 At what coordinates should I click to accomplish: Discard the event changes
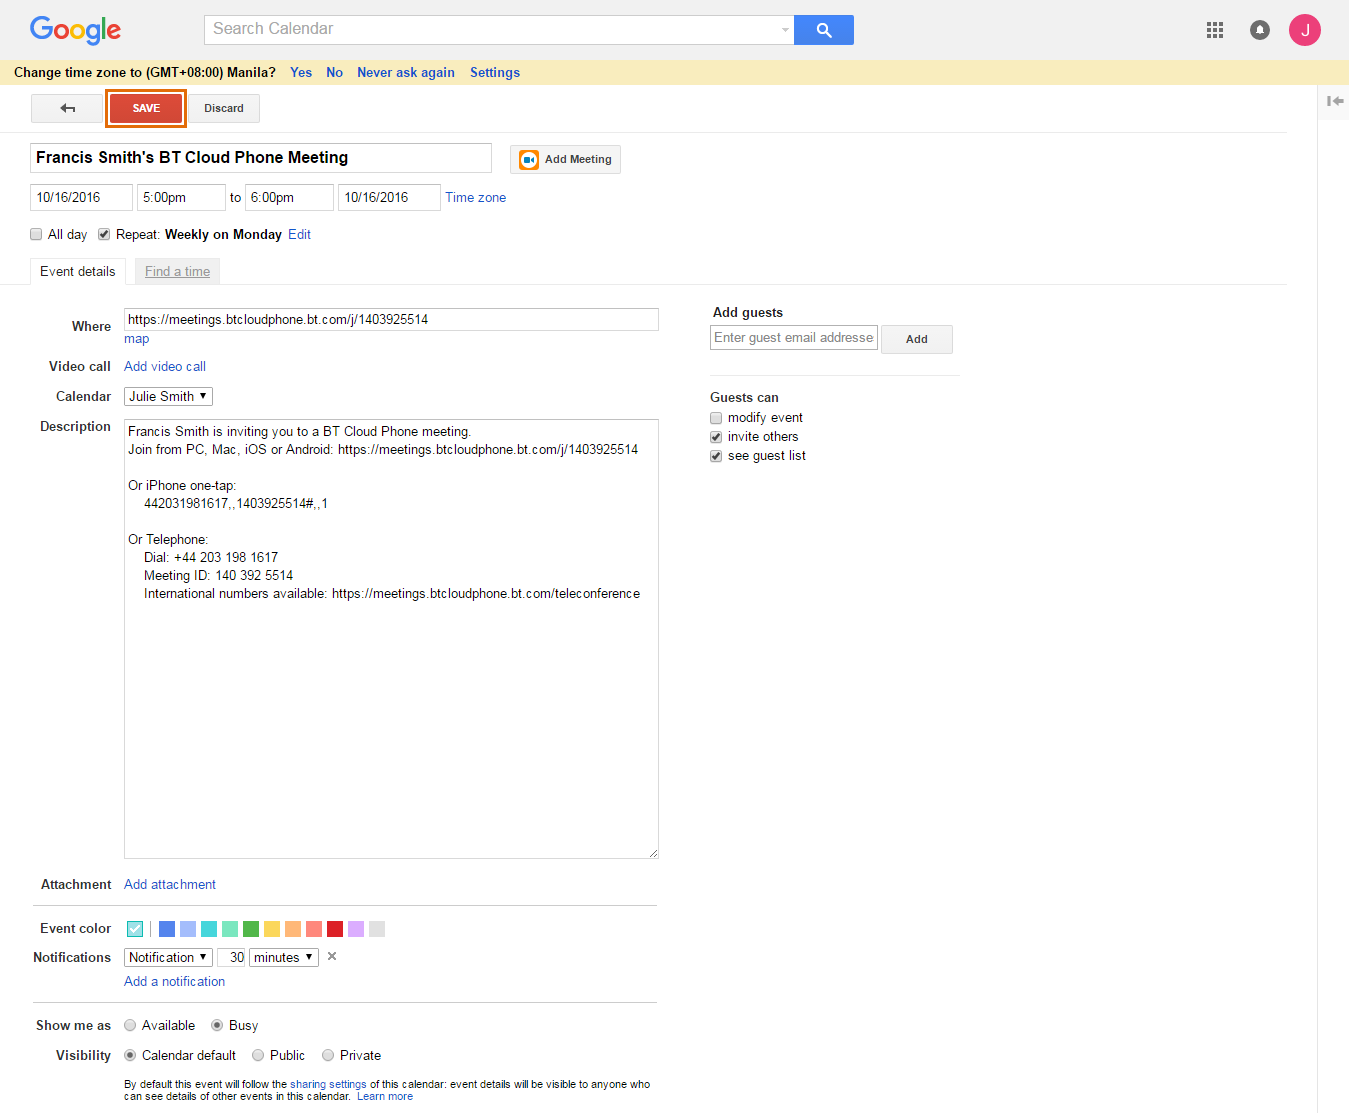coord(224,108)
